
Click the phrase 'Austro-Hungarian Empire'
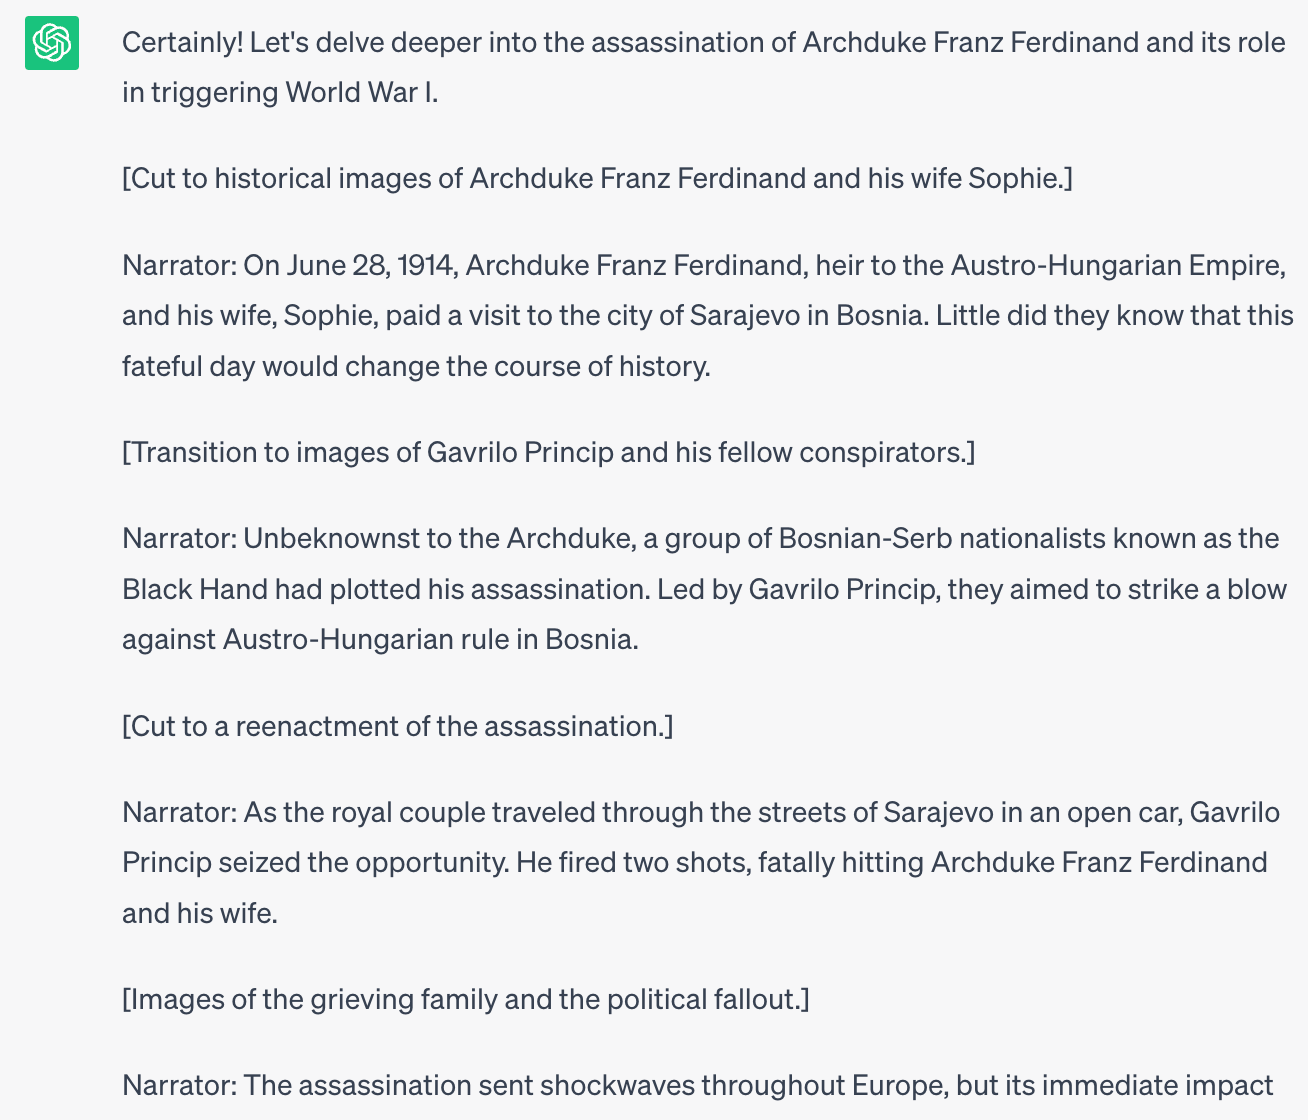pyautogui.click(x=1116, y=265)
